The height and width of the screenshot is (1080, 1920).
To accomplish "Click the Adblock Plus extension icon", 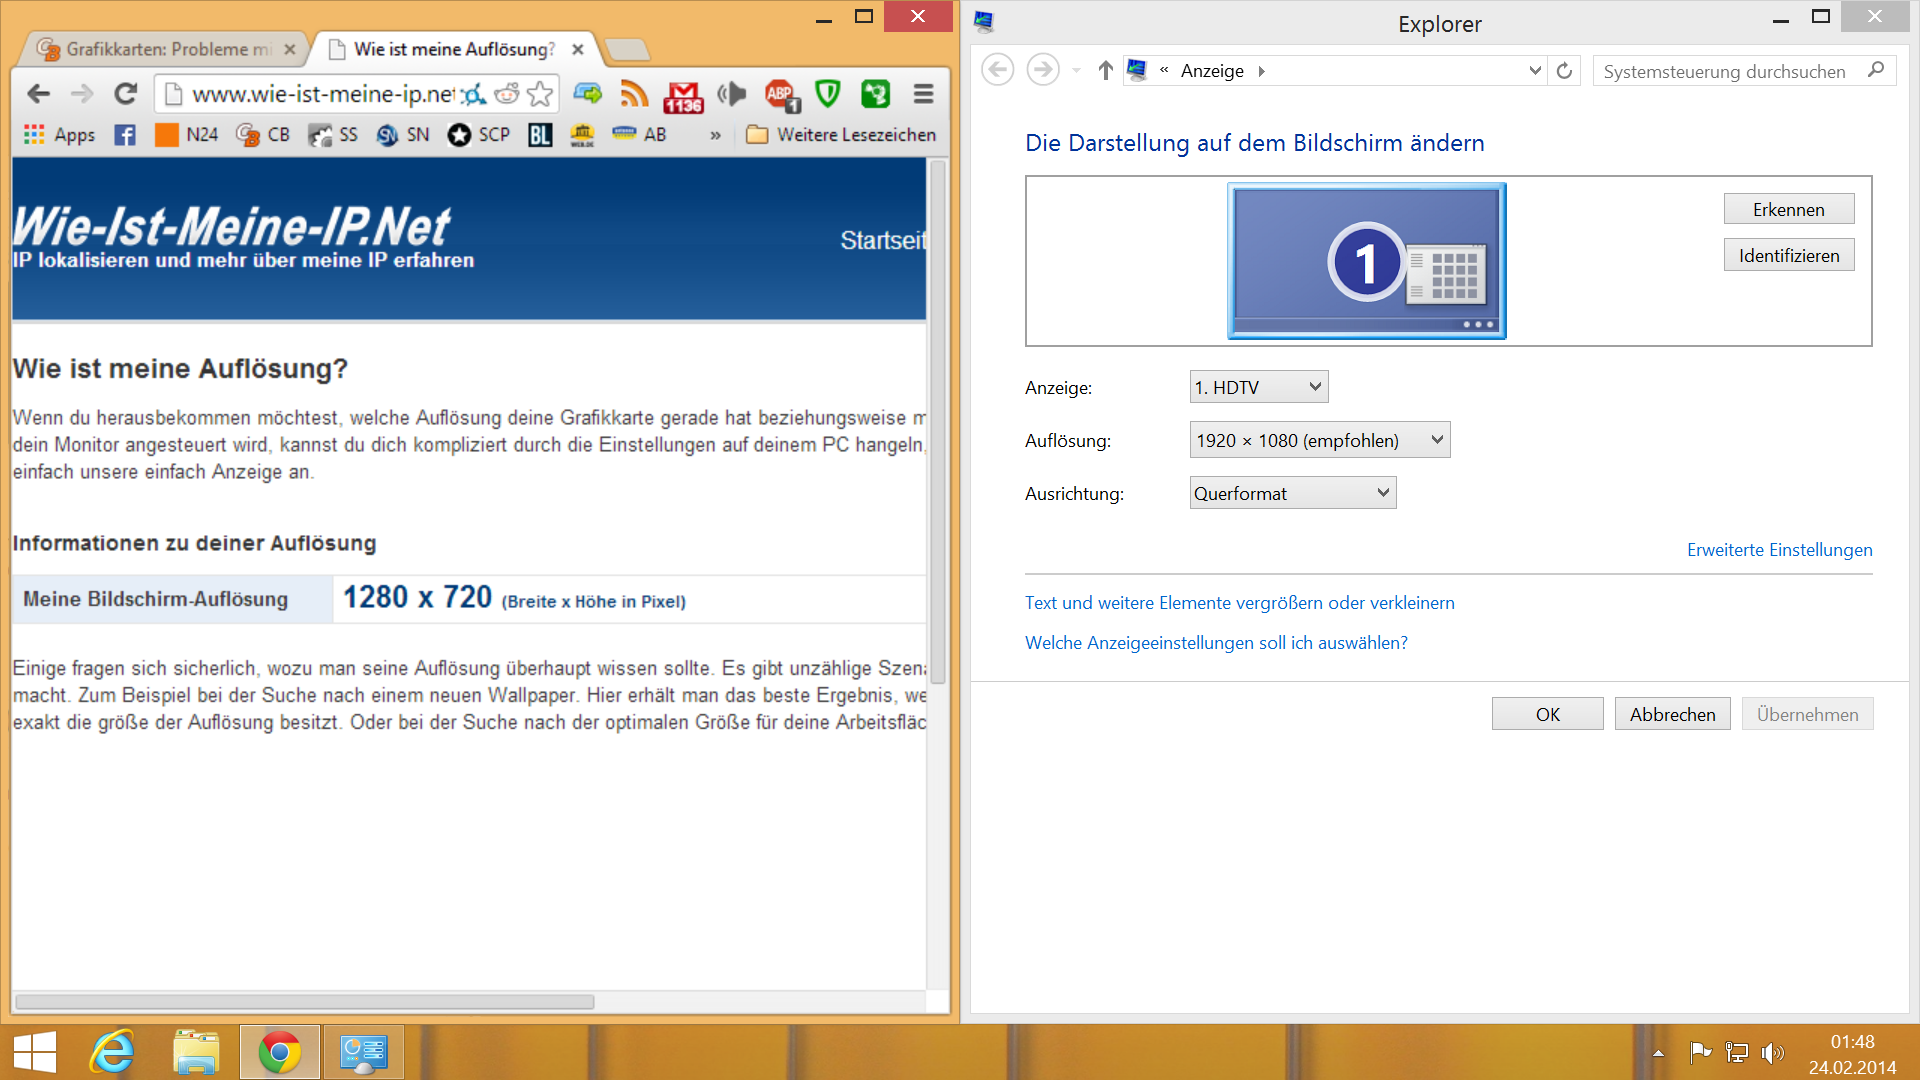I will [x=780, y=95].
